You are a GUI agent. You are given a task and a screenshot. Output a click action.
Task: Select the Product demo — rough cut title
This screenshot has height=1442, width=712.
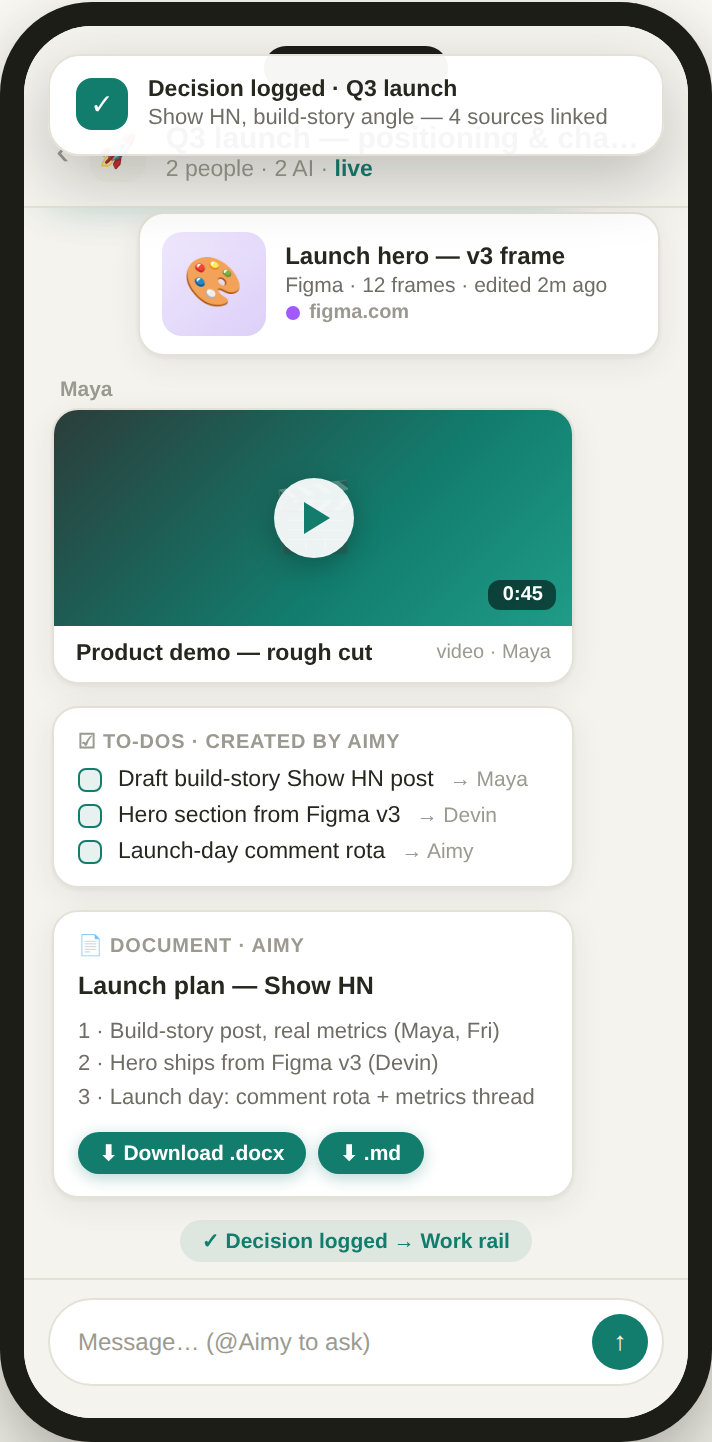[x=224, y=652]
